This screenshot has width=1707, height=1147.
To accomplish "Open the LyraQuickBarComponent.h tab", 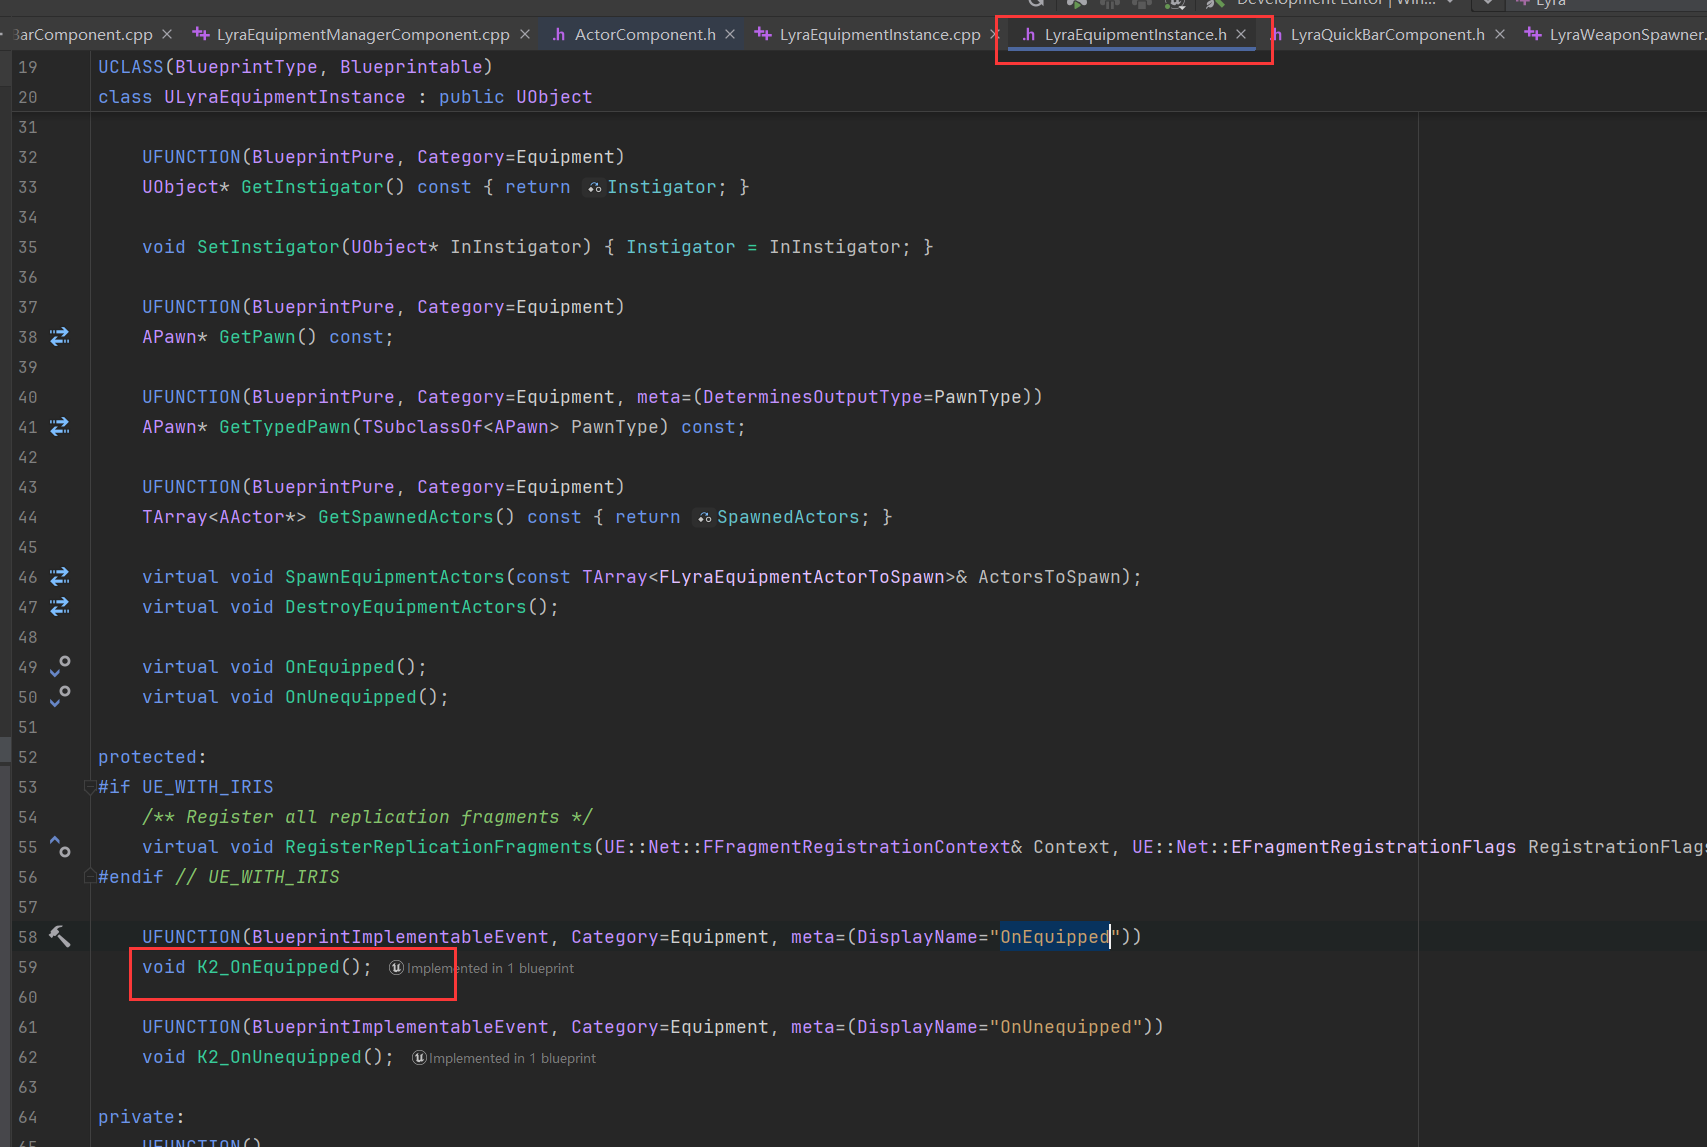I will pyautogui.click(x=1386, y=35).
